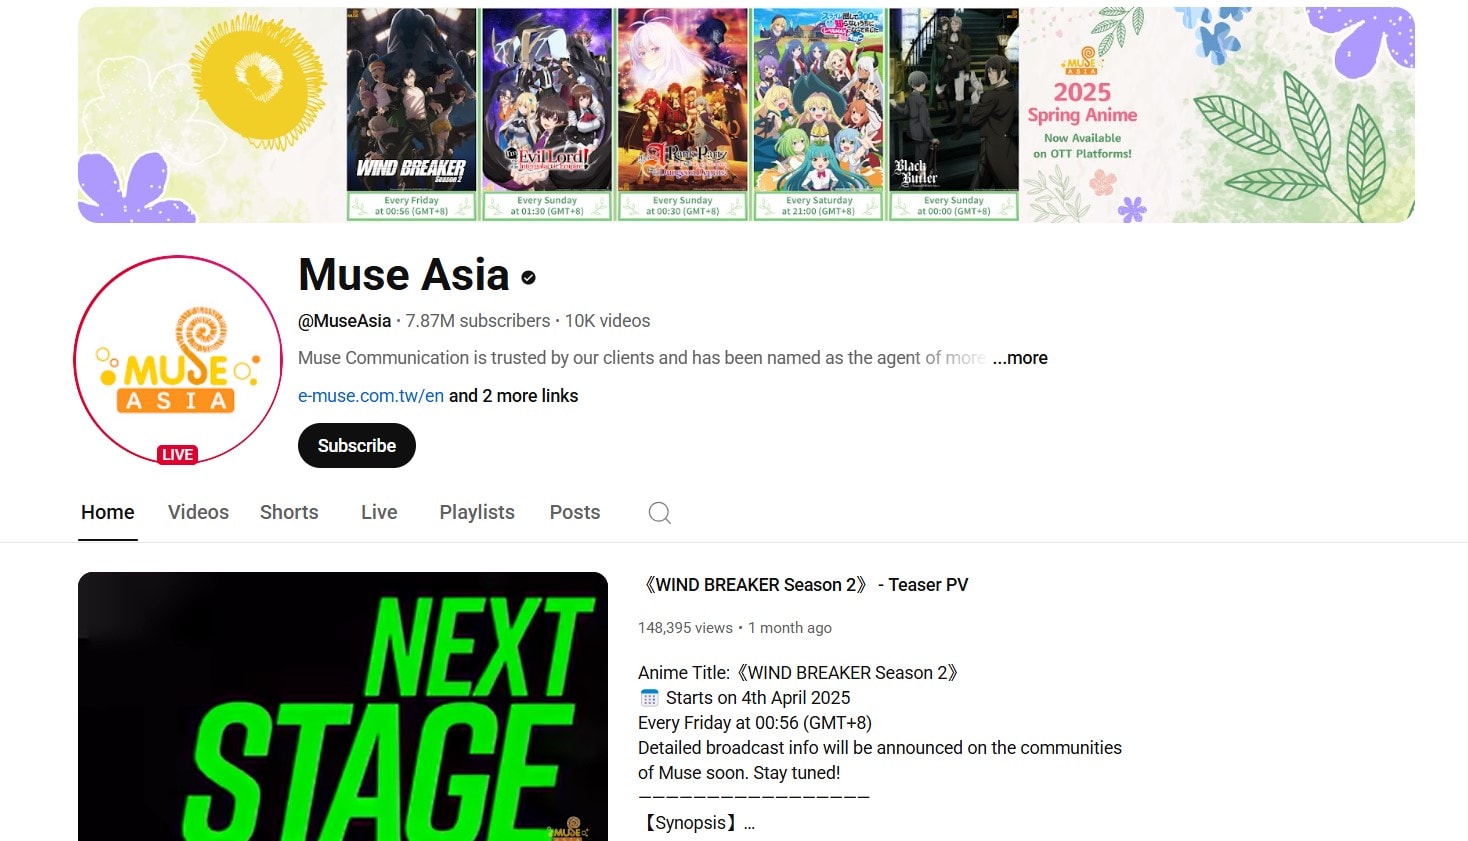
Task: Expand the Synopsis ellipsis in description
Action: coord(749,823)
